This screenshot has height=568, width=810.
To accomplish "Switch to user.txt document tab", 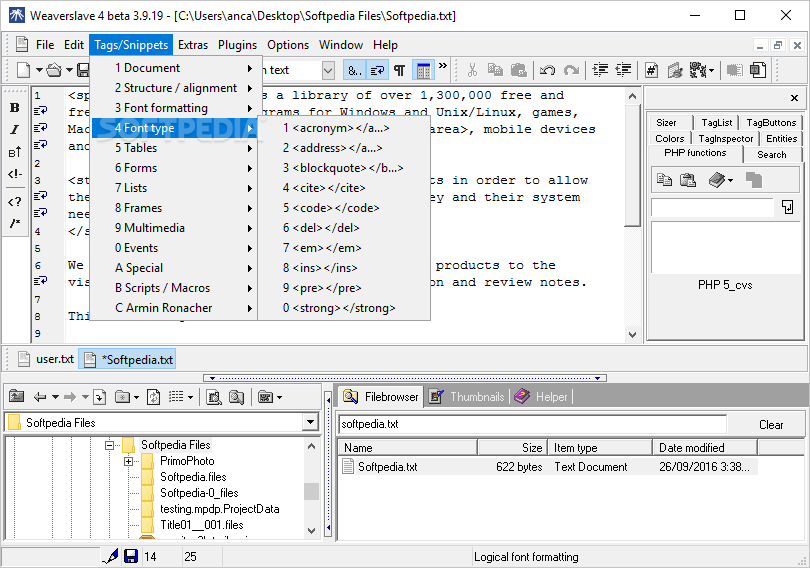I will [x=45, y=359].
